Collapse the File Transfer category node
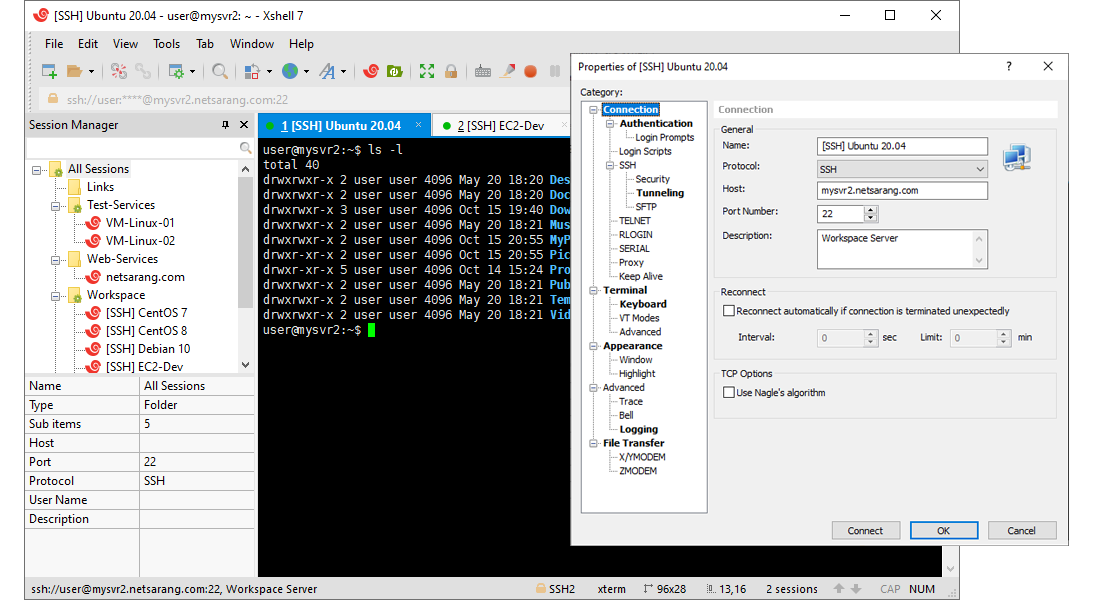The width and height of the screenshot is (1100, 600). [593, 444]
